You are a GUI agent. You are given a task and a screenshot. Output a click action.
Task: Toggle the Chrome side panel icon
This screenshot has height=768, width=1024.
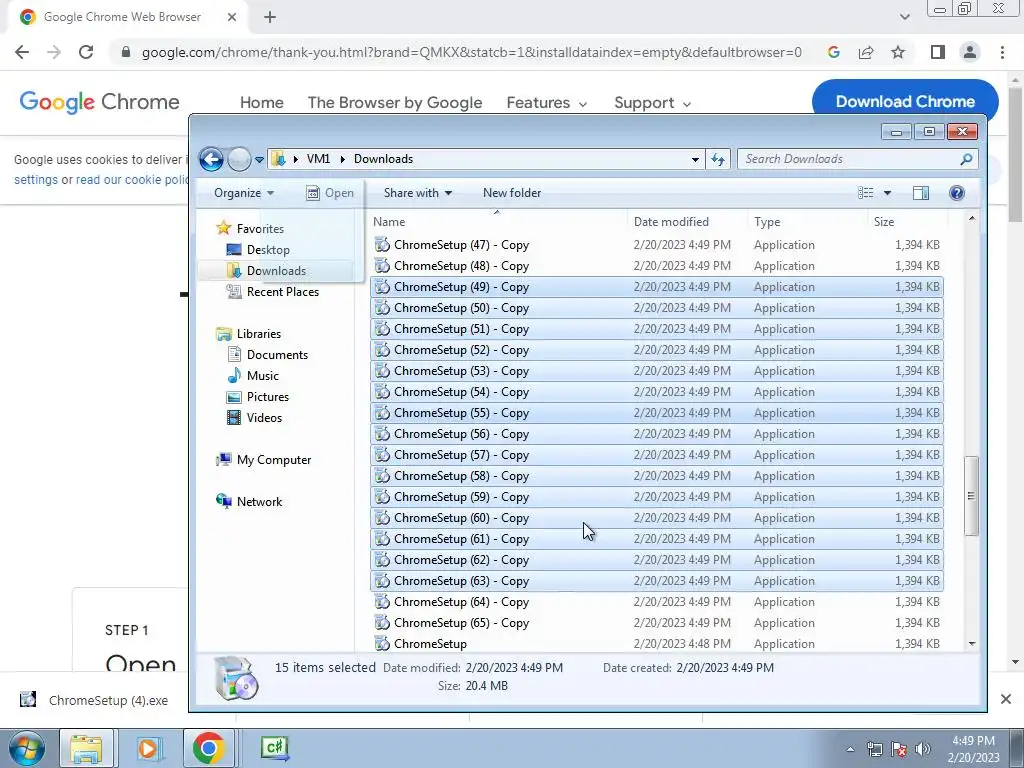tap(938, 52)
